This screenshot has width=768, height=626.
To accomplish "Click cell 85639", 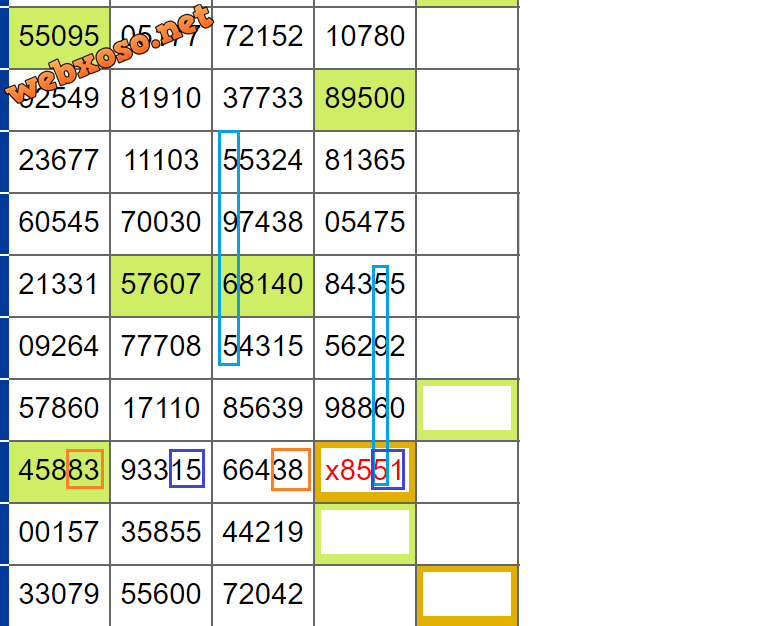I will click(x=263, y=410).
